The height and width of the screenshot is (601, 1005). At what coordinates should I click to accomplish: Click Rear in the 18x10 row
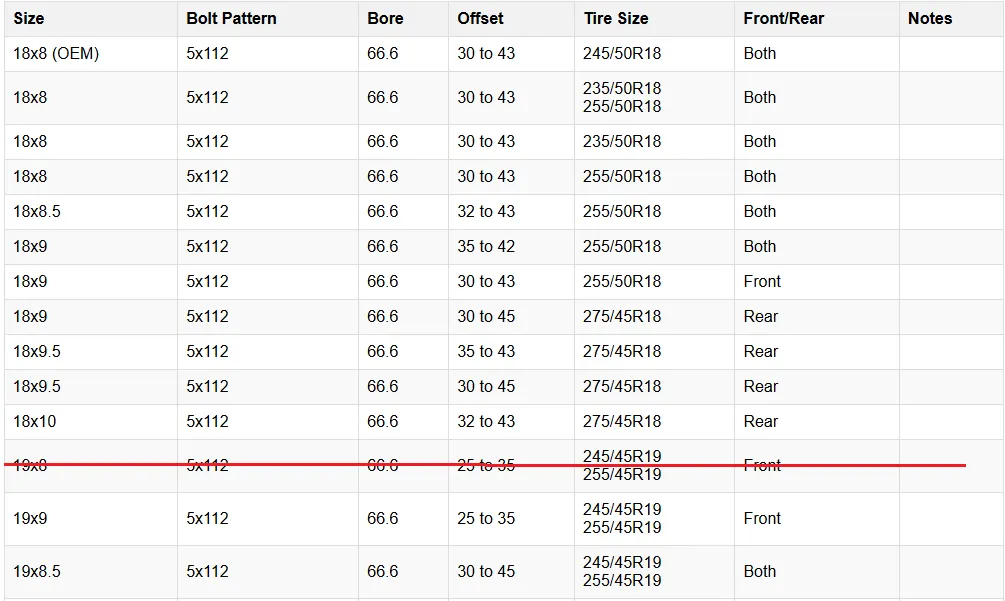coord(761,422)
